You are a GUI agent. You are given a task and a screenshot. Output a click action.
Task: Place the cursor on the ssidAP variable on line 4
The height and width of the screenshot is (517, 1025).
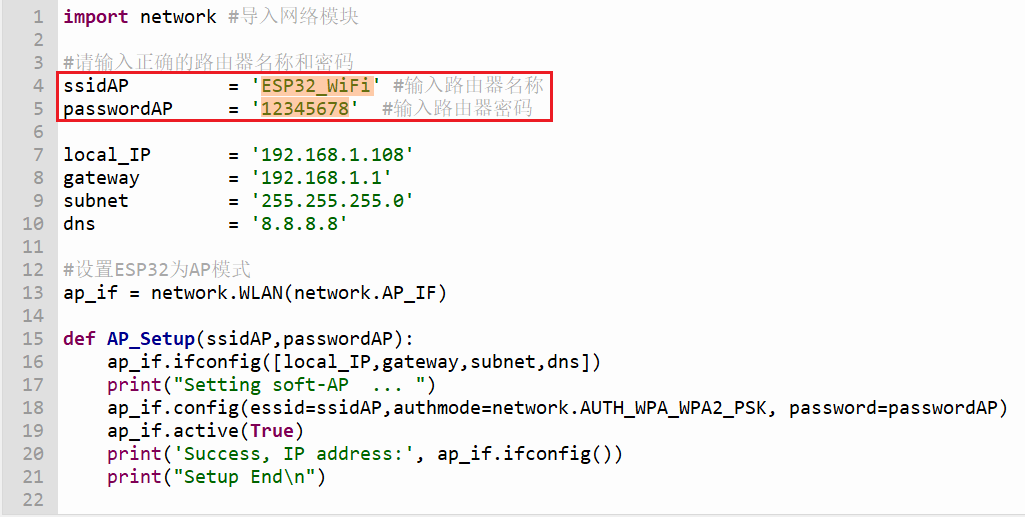pos(96,86)
